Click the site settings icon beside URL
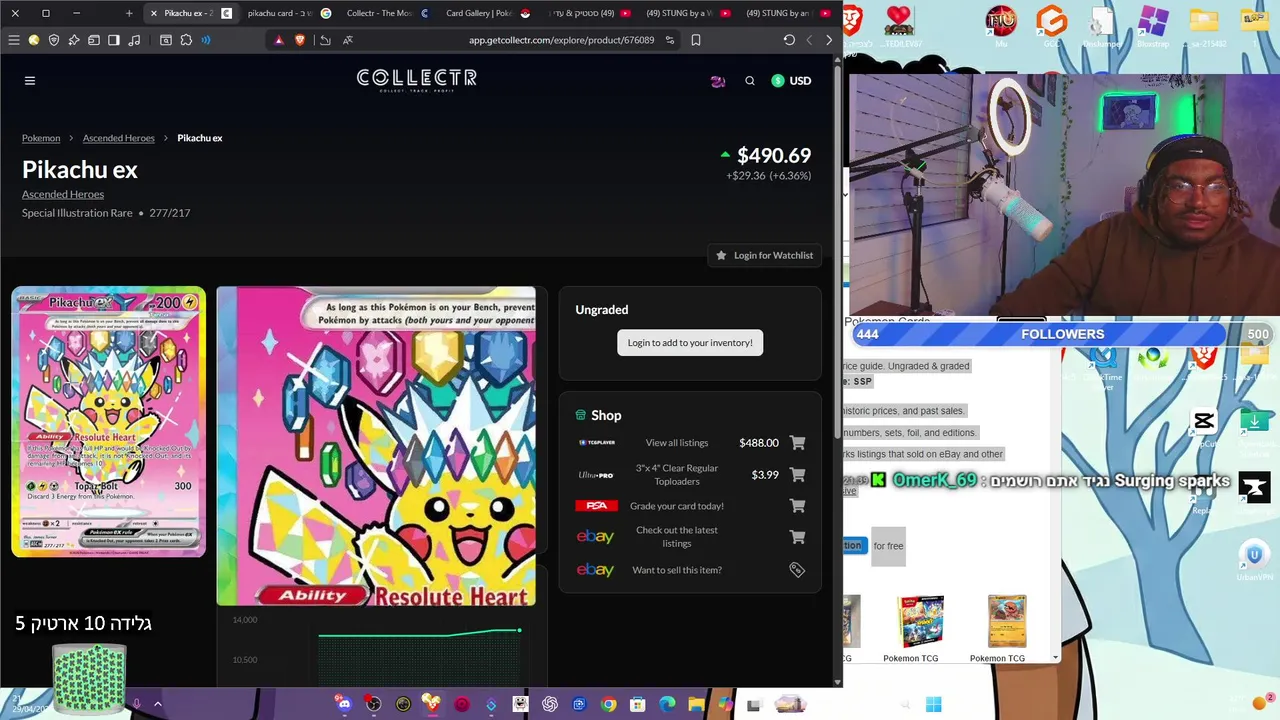 670,40
